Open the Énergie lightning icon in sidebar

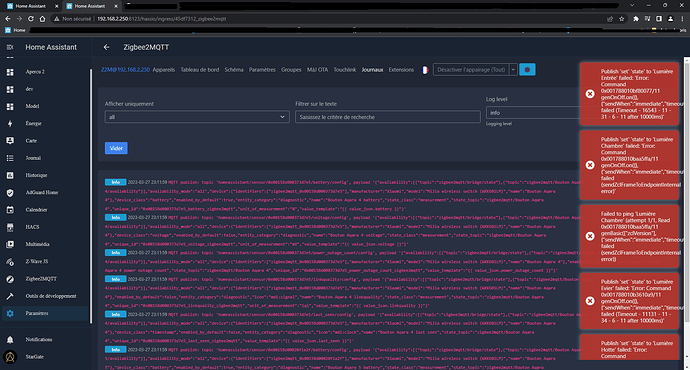[x=10, y=124]
